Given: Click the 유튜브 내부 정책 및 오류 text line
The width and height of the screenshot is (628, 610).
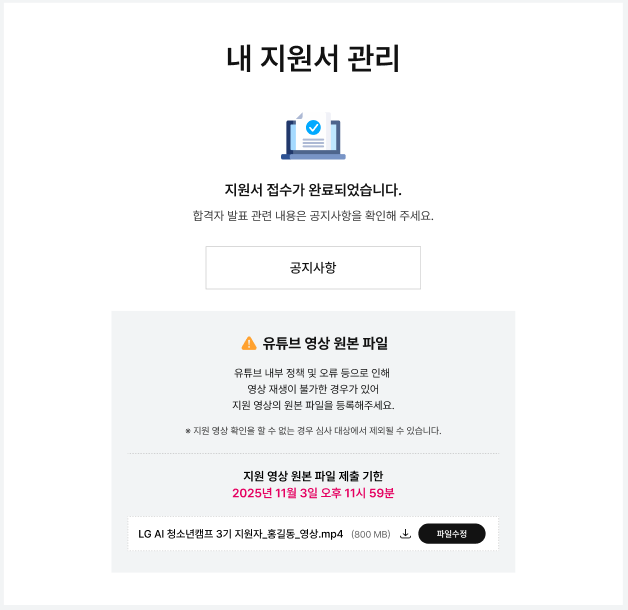Looking at the screenshot, I should tap(312, 373).
